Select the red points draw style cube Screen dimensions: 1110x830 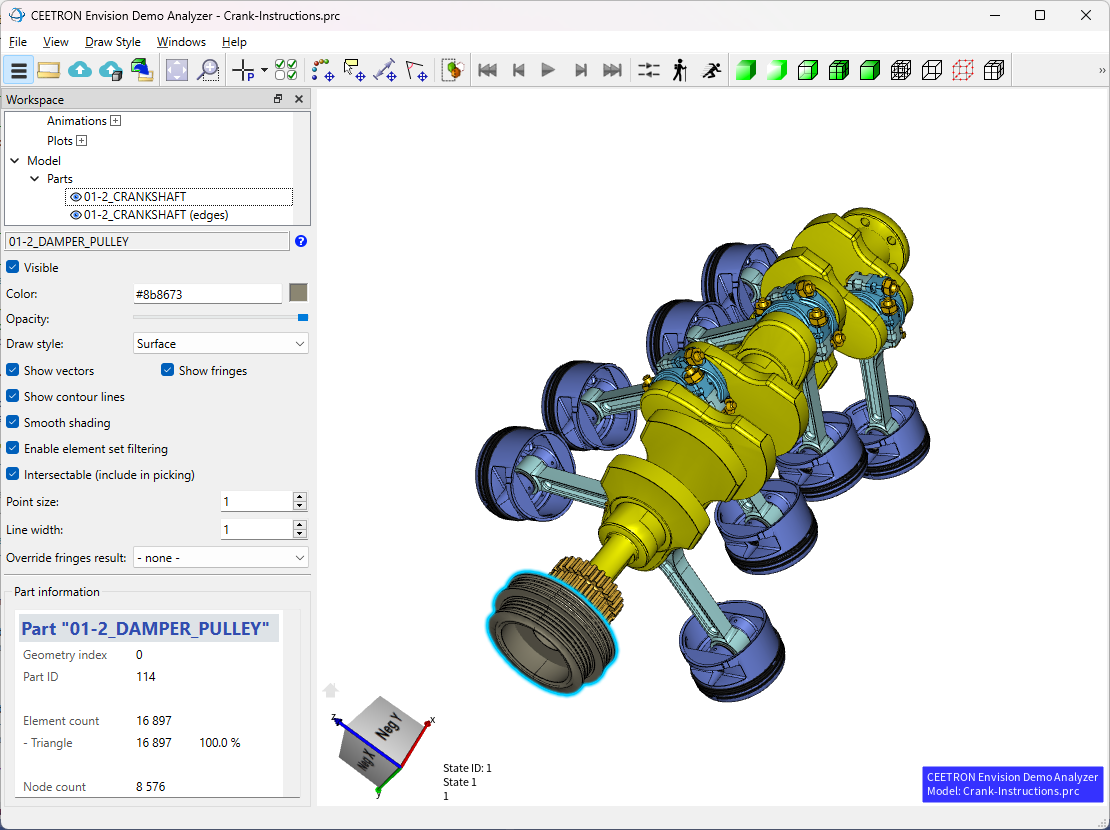pyautogui.click(x=963, y=70)
